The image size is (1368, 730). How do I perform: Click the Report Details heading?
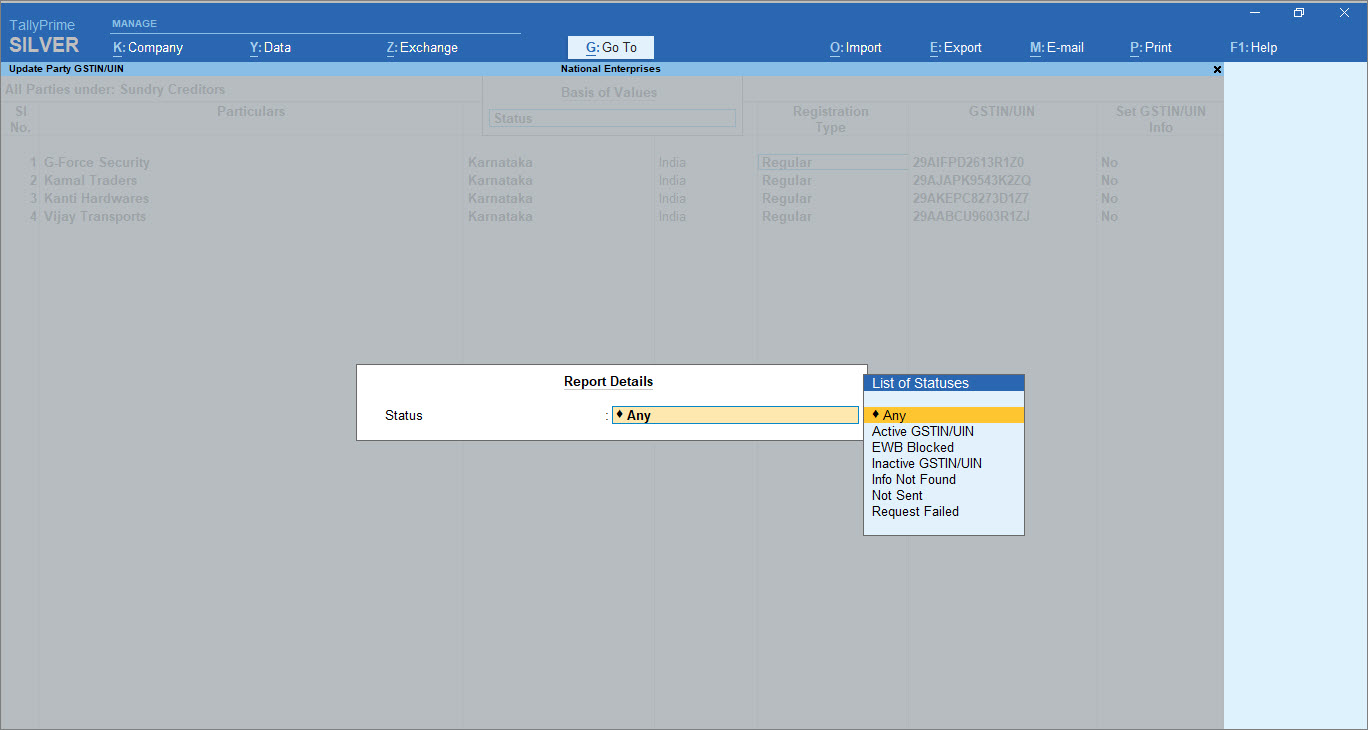pos(609,381)
